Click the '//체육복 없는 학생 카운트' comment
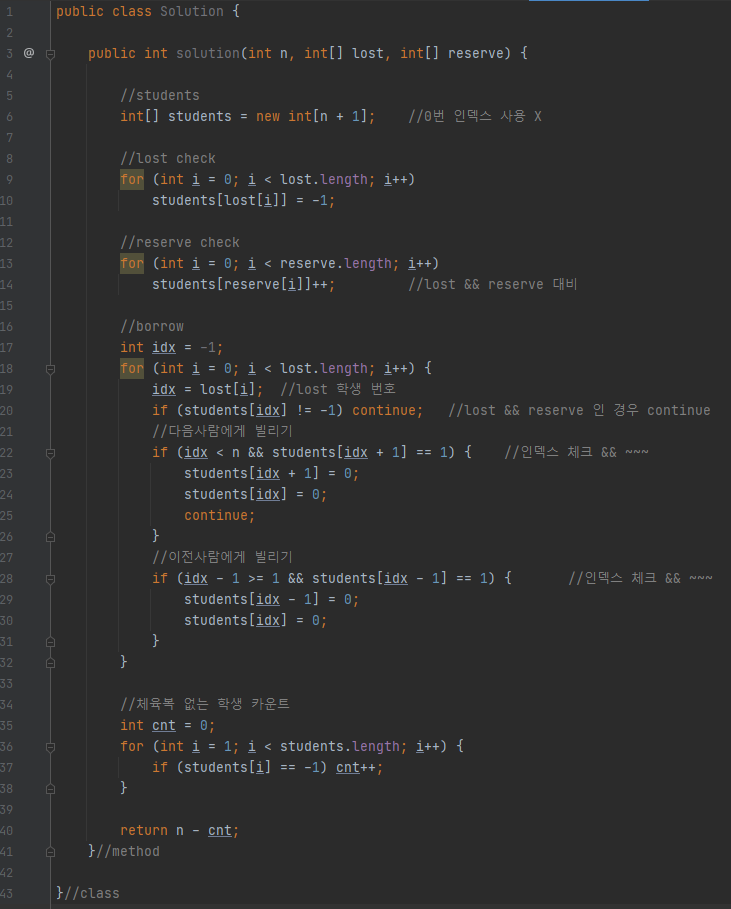Viewport: 731px width, 909px height. (x=205, y=704)
